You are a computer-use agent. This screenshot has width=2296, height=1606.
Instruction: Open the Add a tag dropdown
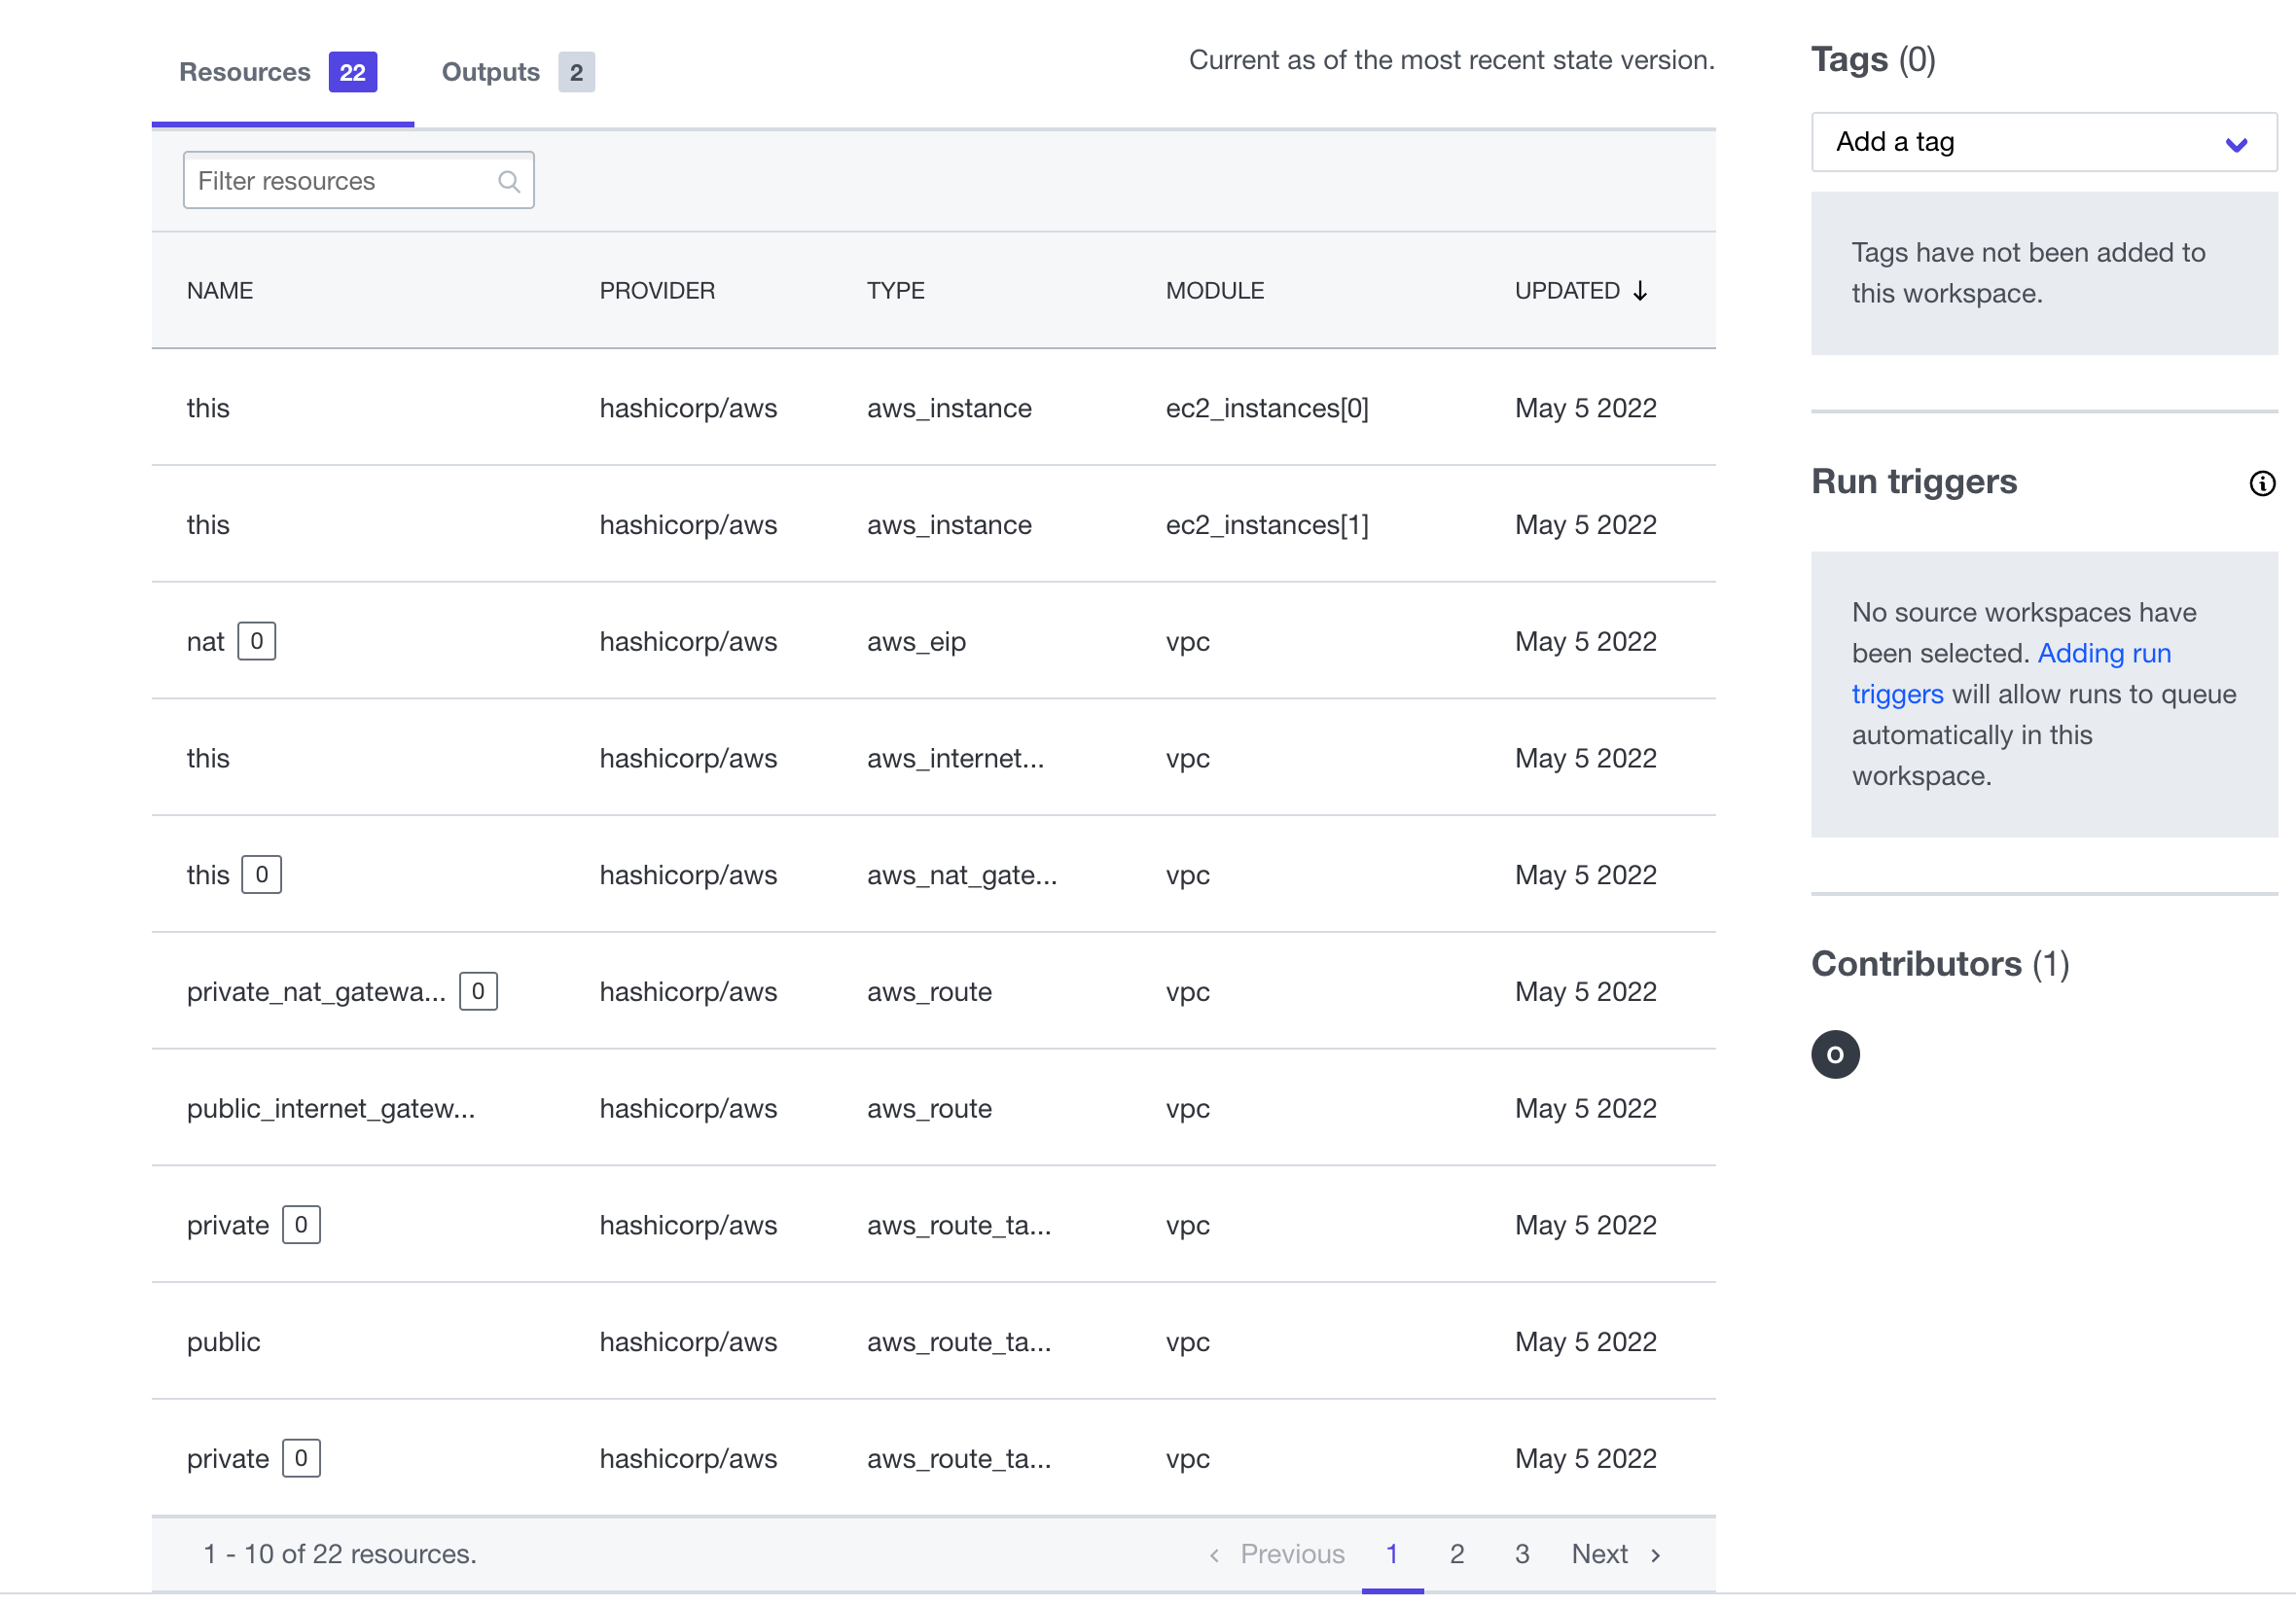coord(2042,142)
